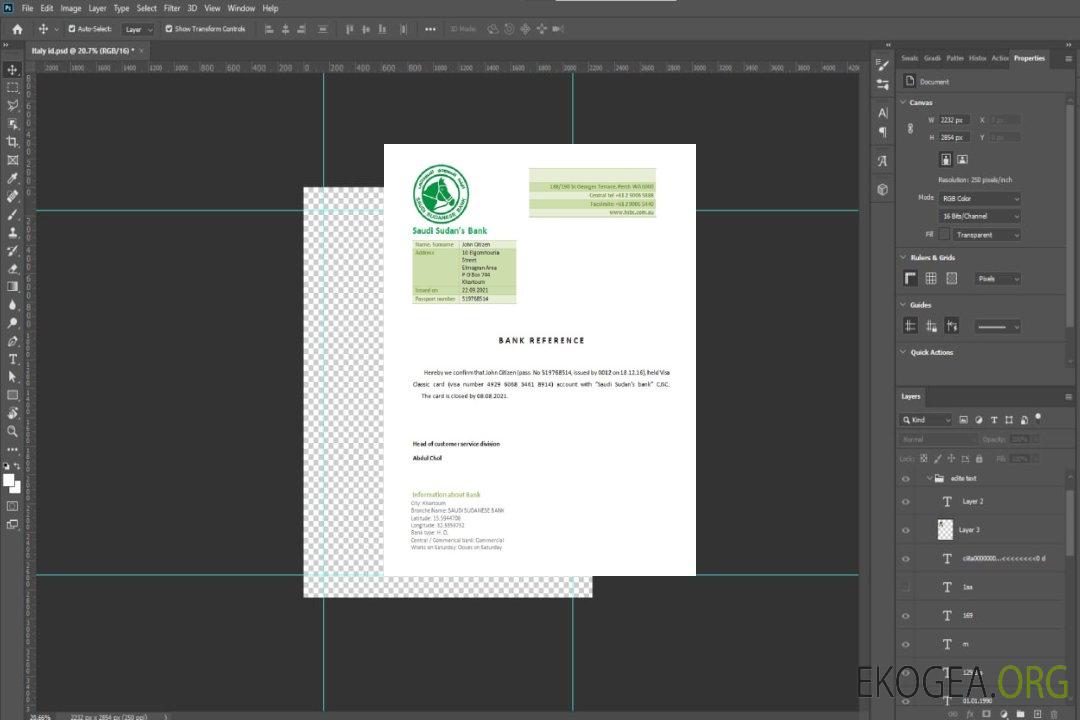Collapse the 'edite text' layer group
The width and height of the screenshot is (1080, 720).
[928, 479]
